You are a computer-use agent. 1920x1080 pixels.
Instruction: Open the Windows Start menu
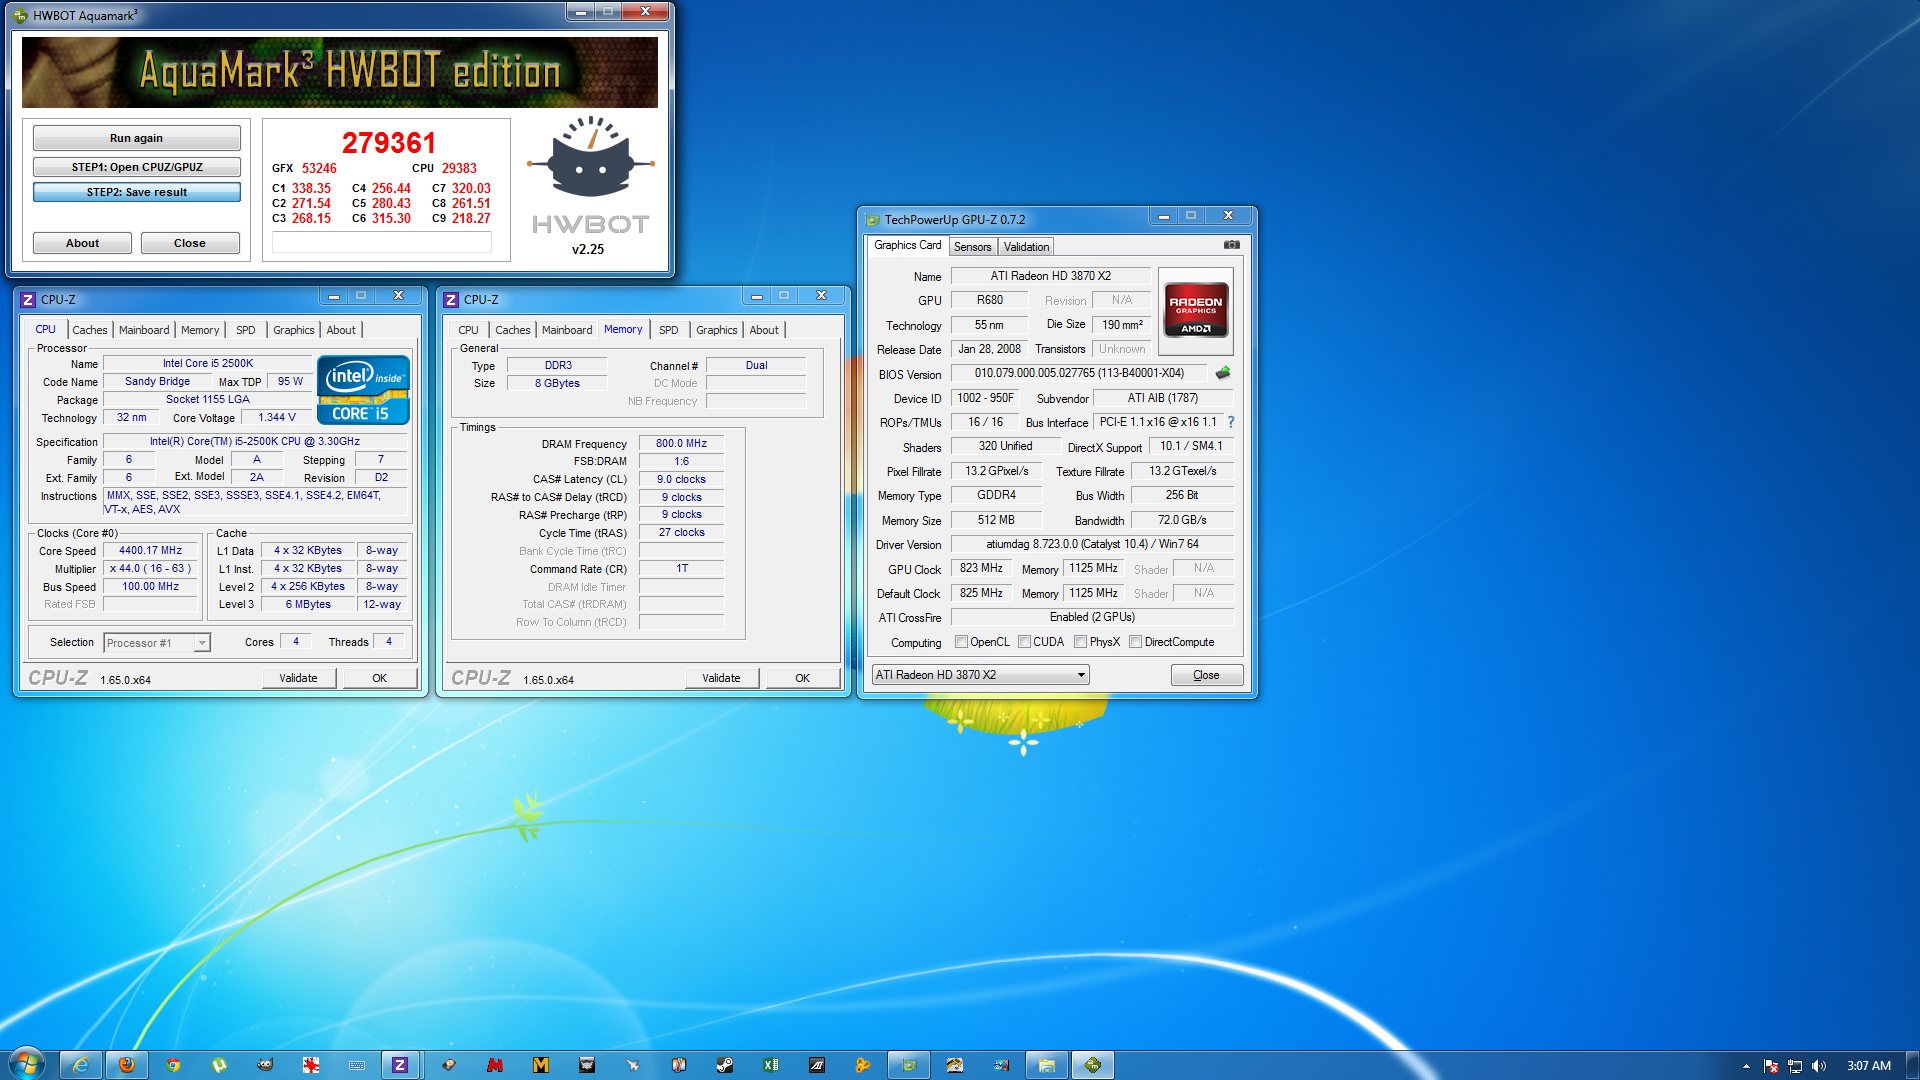[x=27, y=1063]
